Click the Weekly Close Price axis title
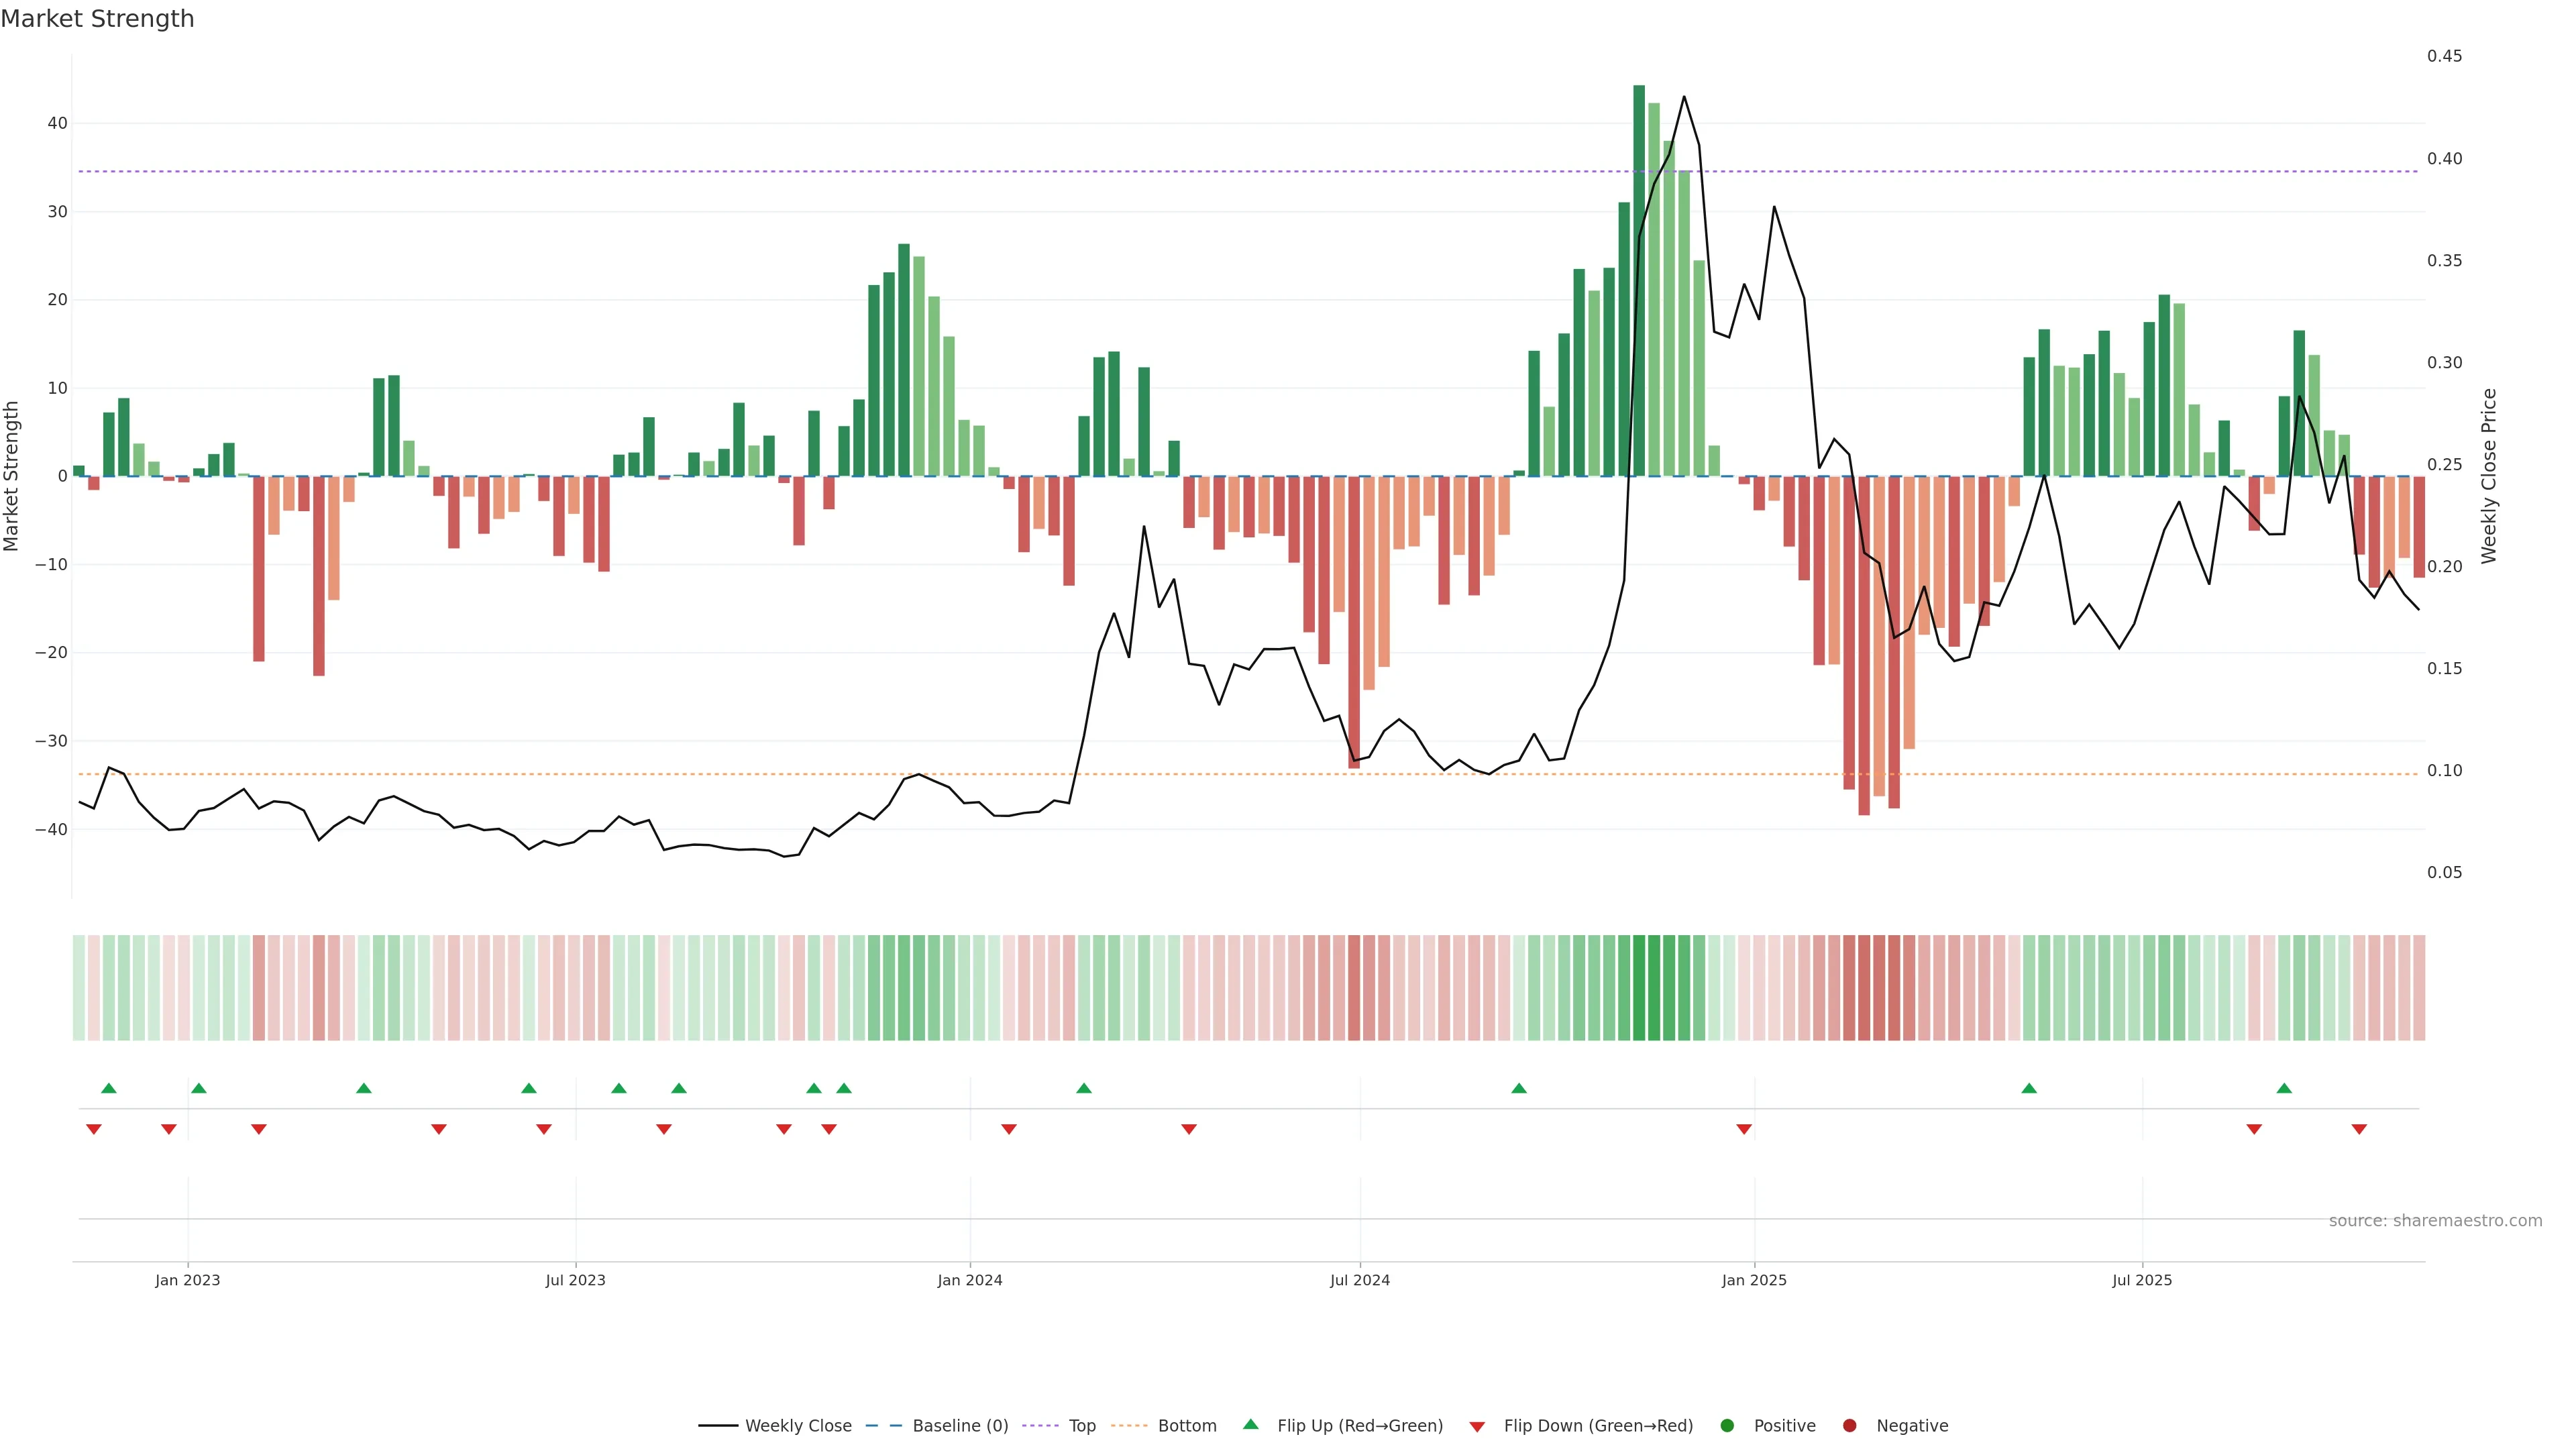The width and height of the screenshot is (2576, 1449). coord(2489,476)
